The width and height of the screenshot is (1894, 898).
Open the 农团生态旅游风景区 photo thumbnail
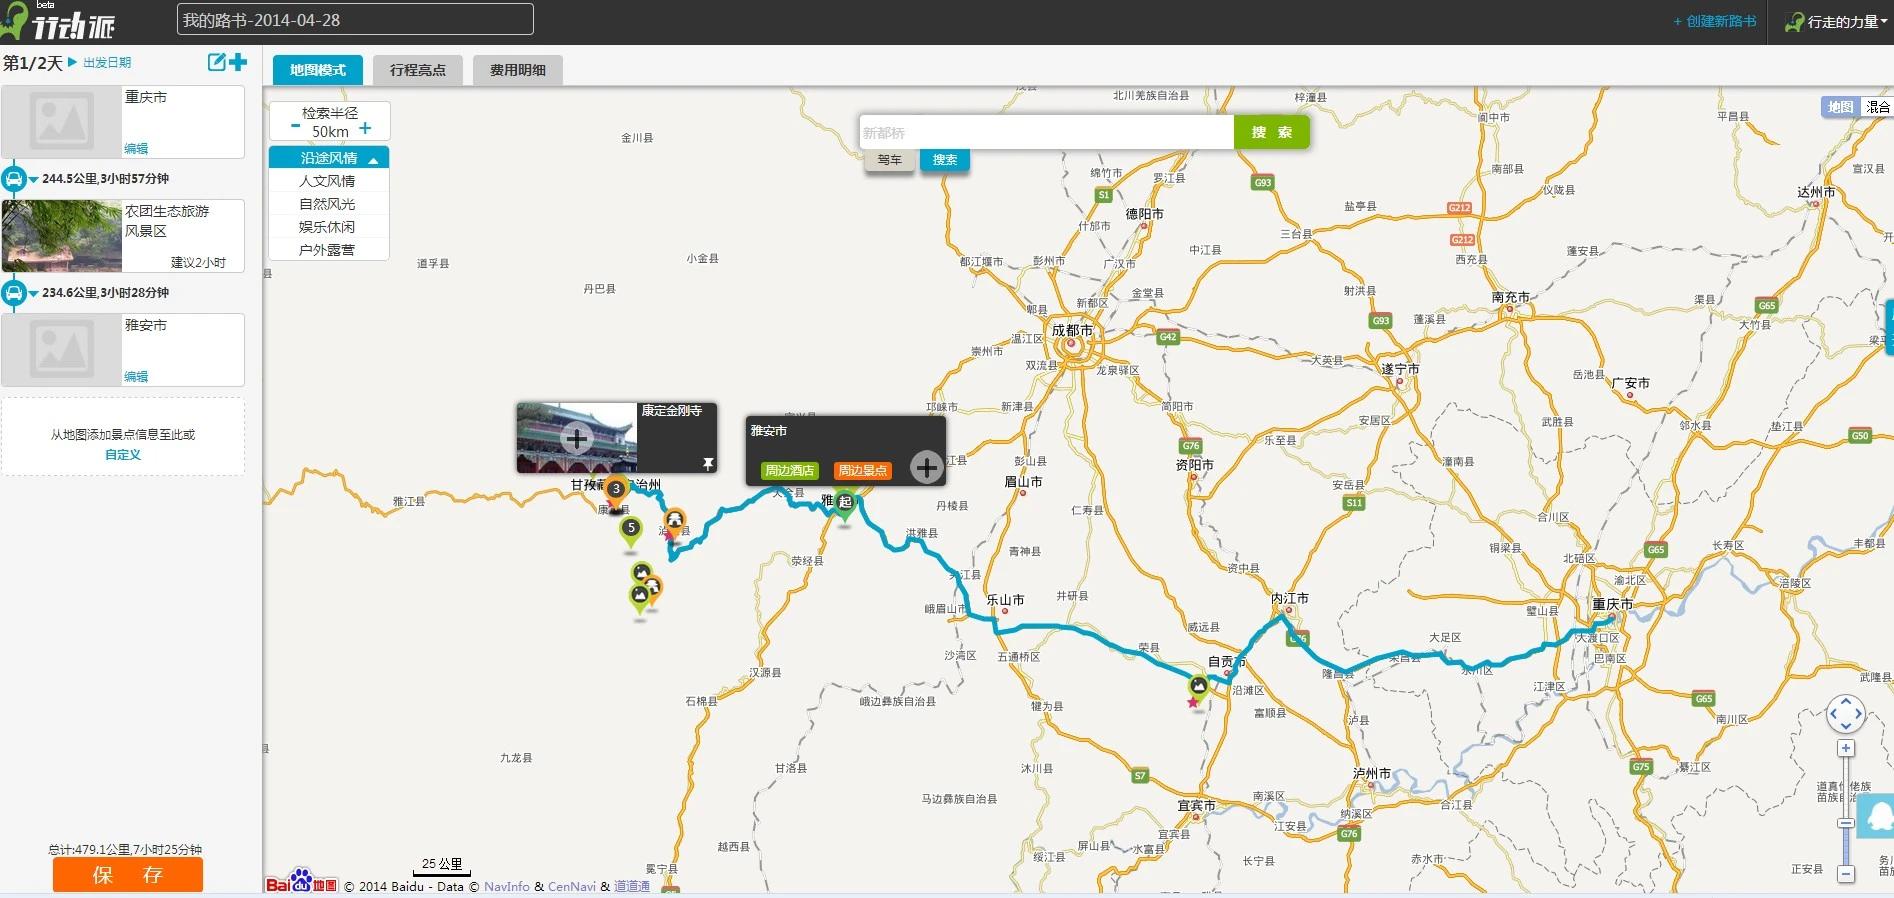click(62, 236)
